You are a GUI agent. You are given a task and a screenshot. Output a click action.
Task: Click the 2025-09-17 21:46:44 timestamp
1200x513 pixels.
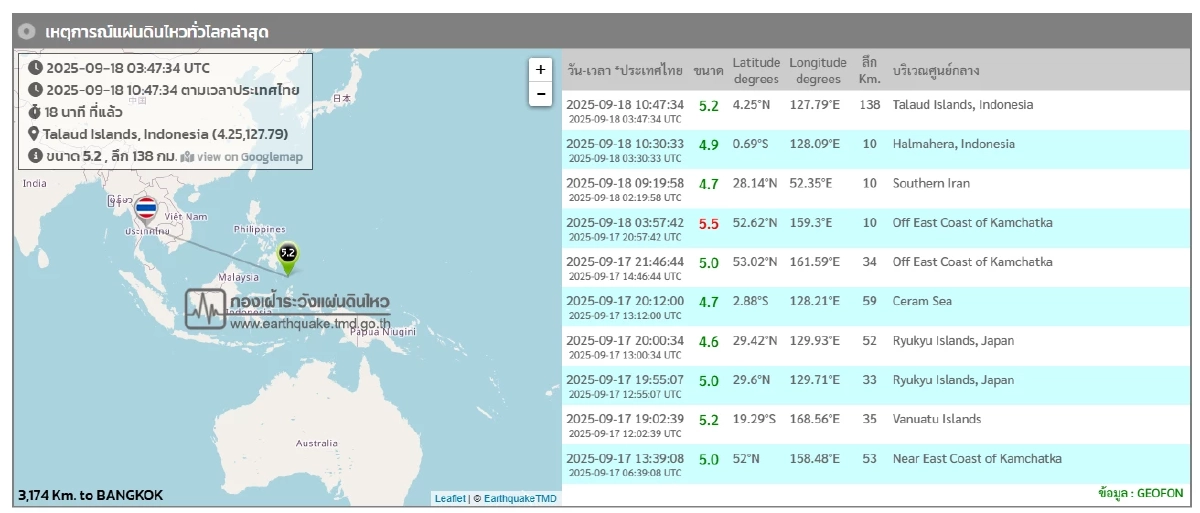click(x=625, y=262)
